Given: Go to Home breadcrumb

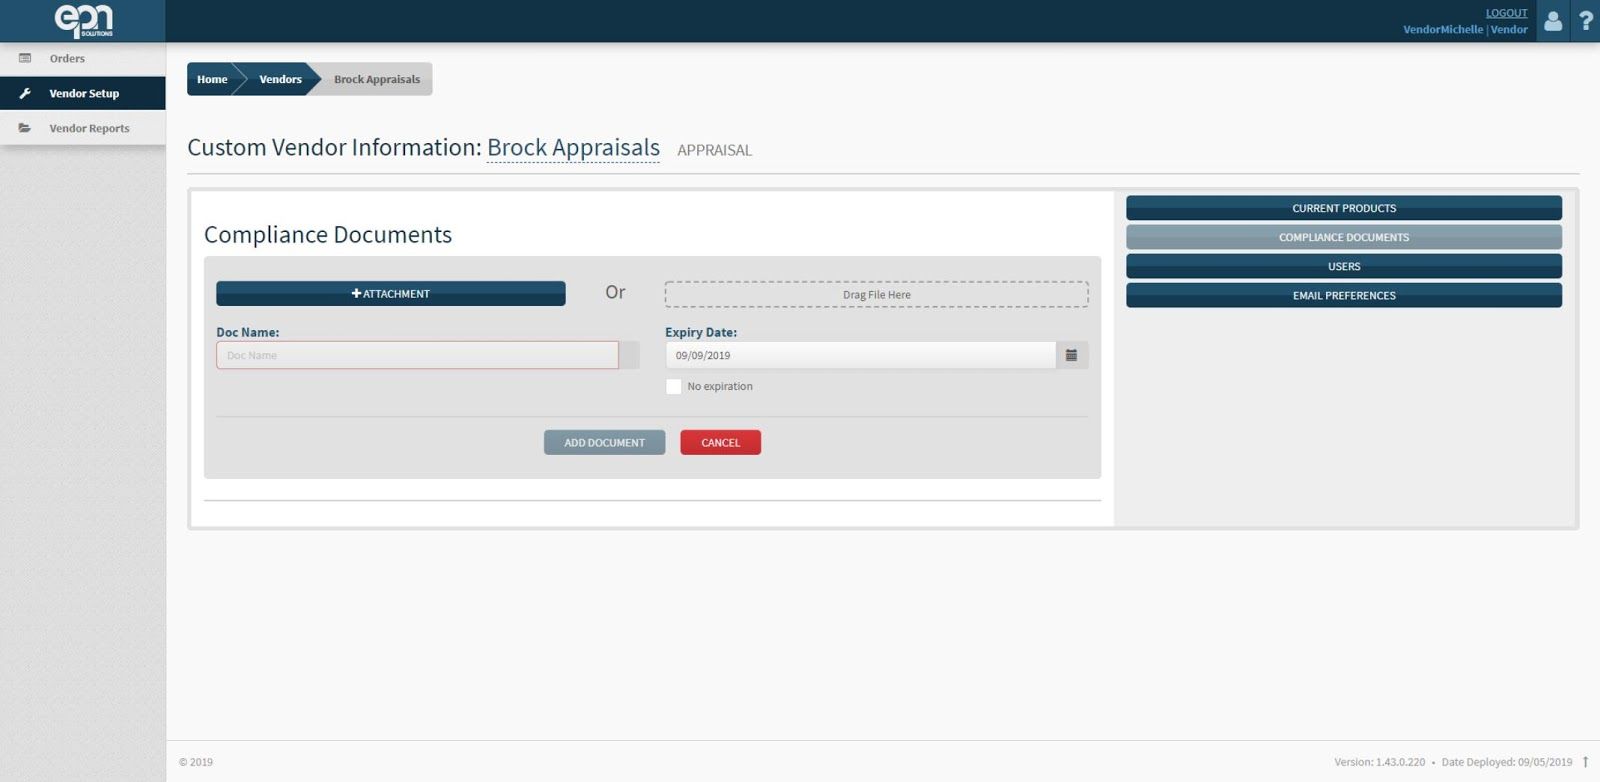Looking at the screenshot, I should pos(211,79).
